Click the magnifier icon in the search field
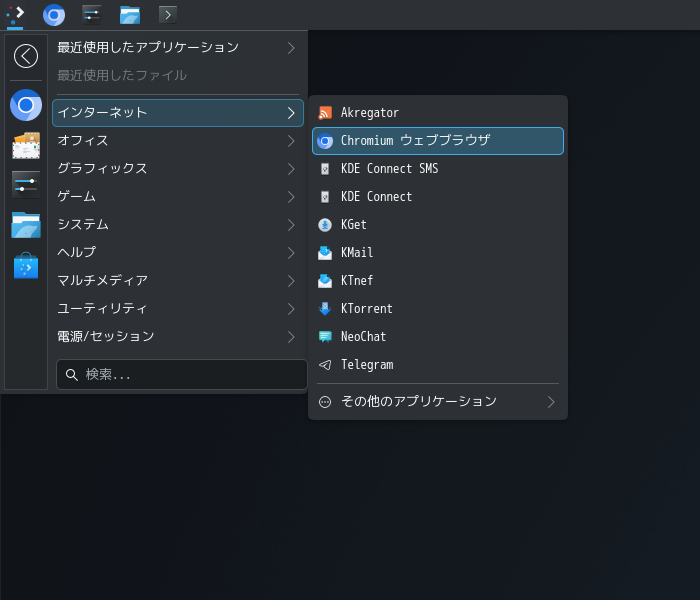This screenshot has width=700, height=600. (72, 375)
